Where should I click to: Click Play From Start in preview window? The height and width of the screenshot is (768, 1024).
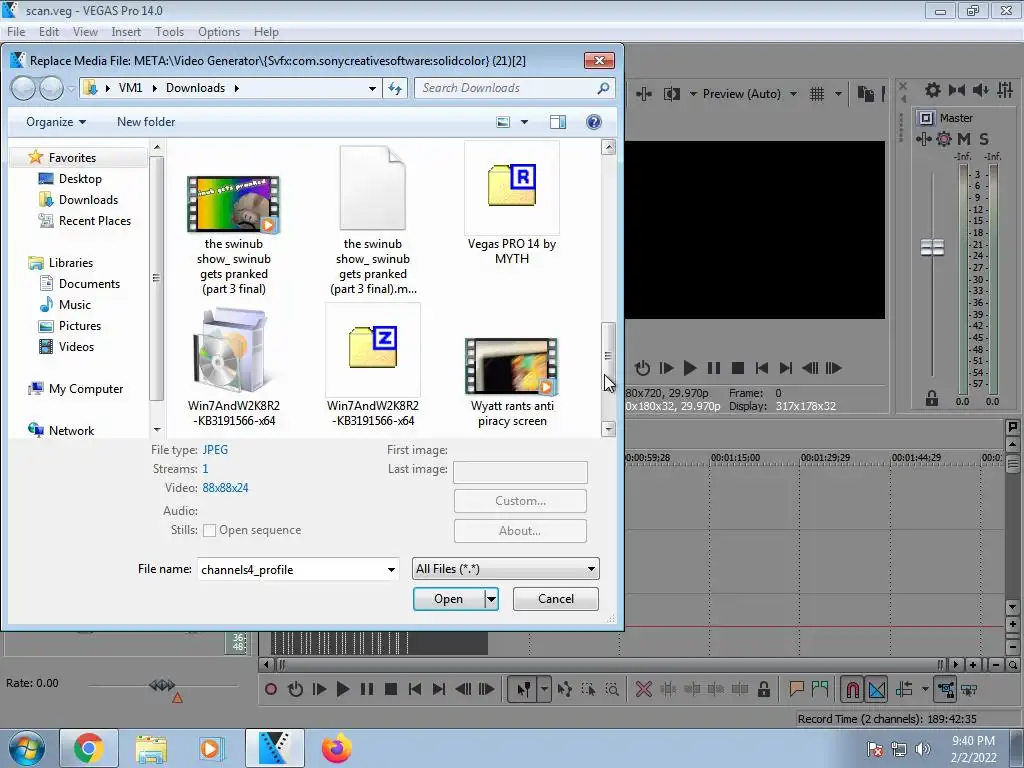coord(666,368)
